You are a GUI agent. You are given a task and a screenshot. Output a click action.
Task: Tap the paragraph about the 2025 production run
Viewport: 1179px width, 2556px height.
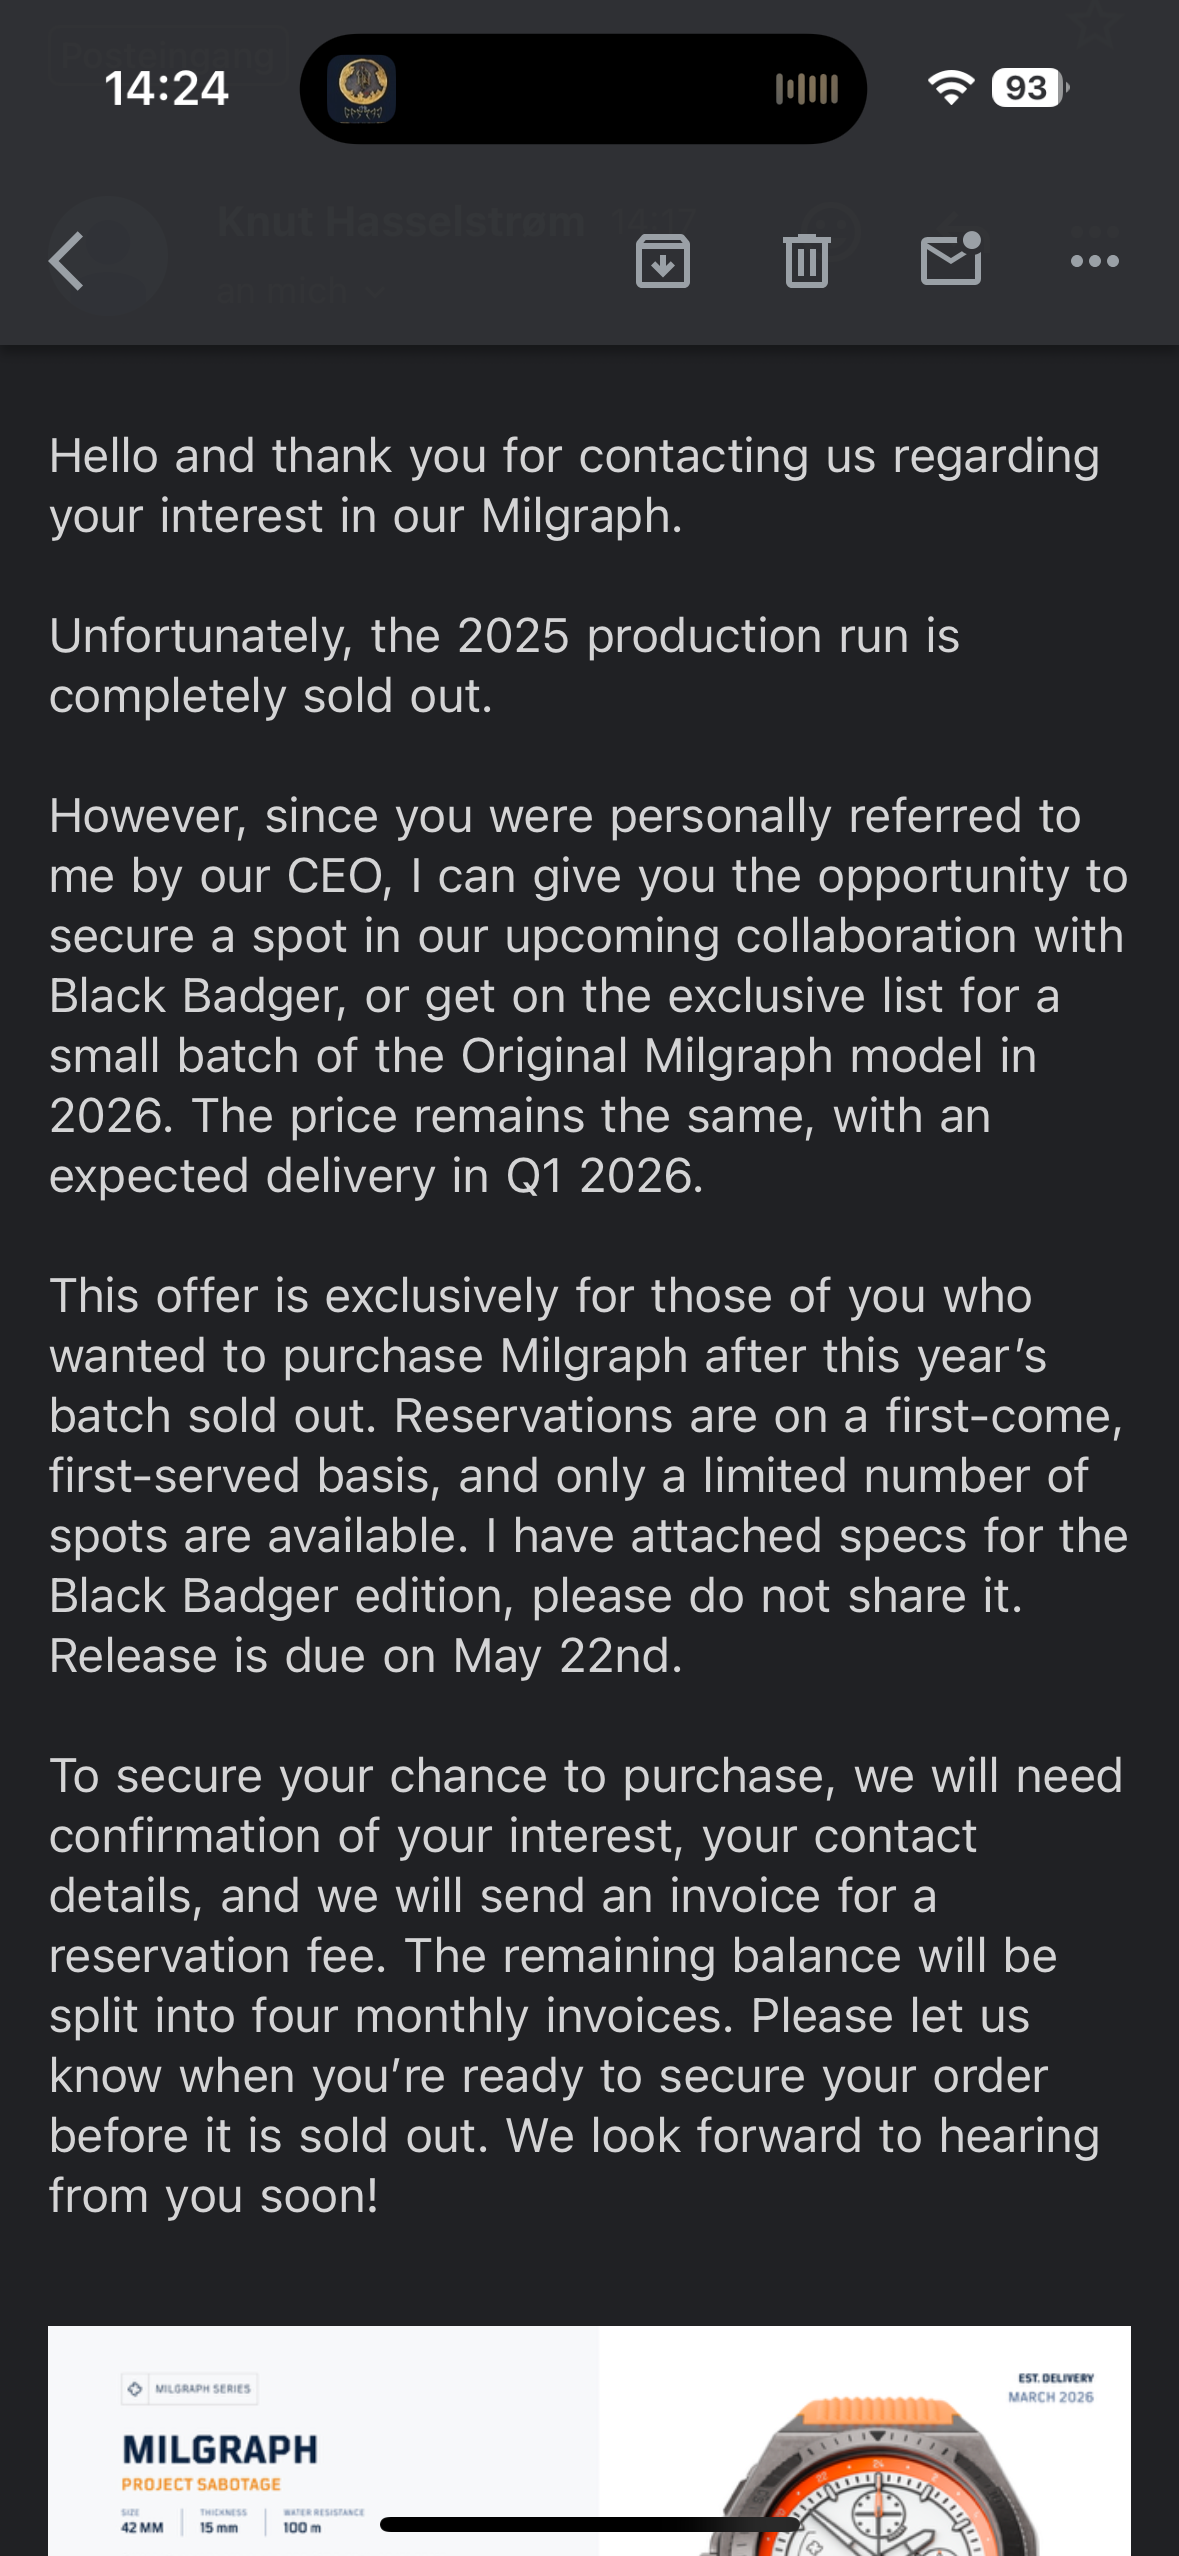(x=504, y=666)
